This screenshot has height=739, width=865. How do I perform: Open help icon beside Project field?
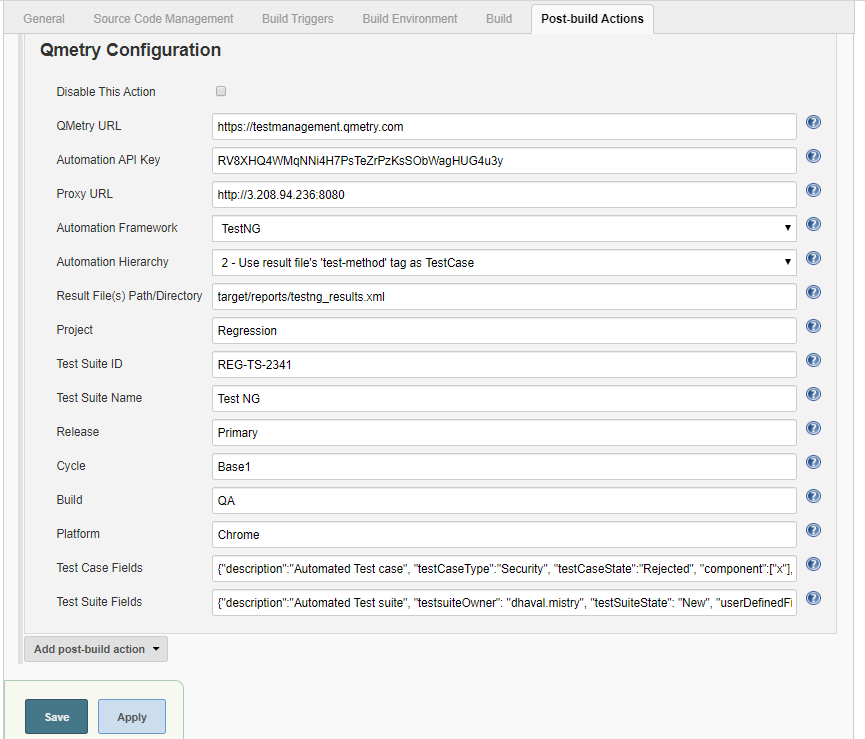coord(813,326)
